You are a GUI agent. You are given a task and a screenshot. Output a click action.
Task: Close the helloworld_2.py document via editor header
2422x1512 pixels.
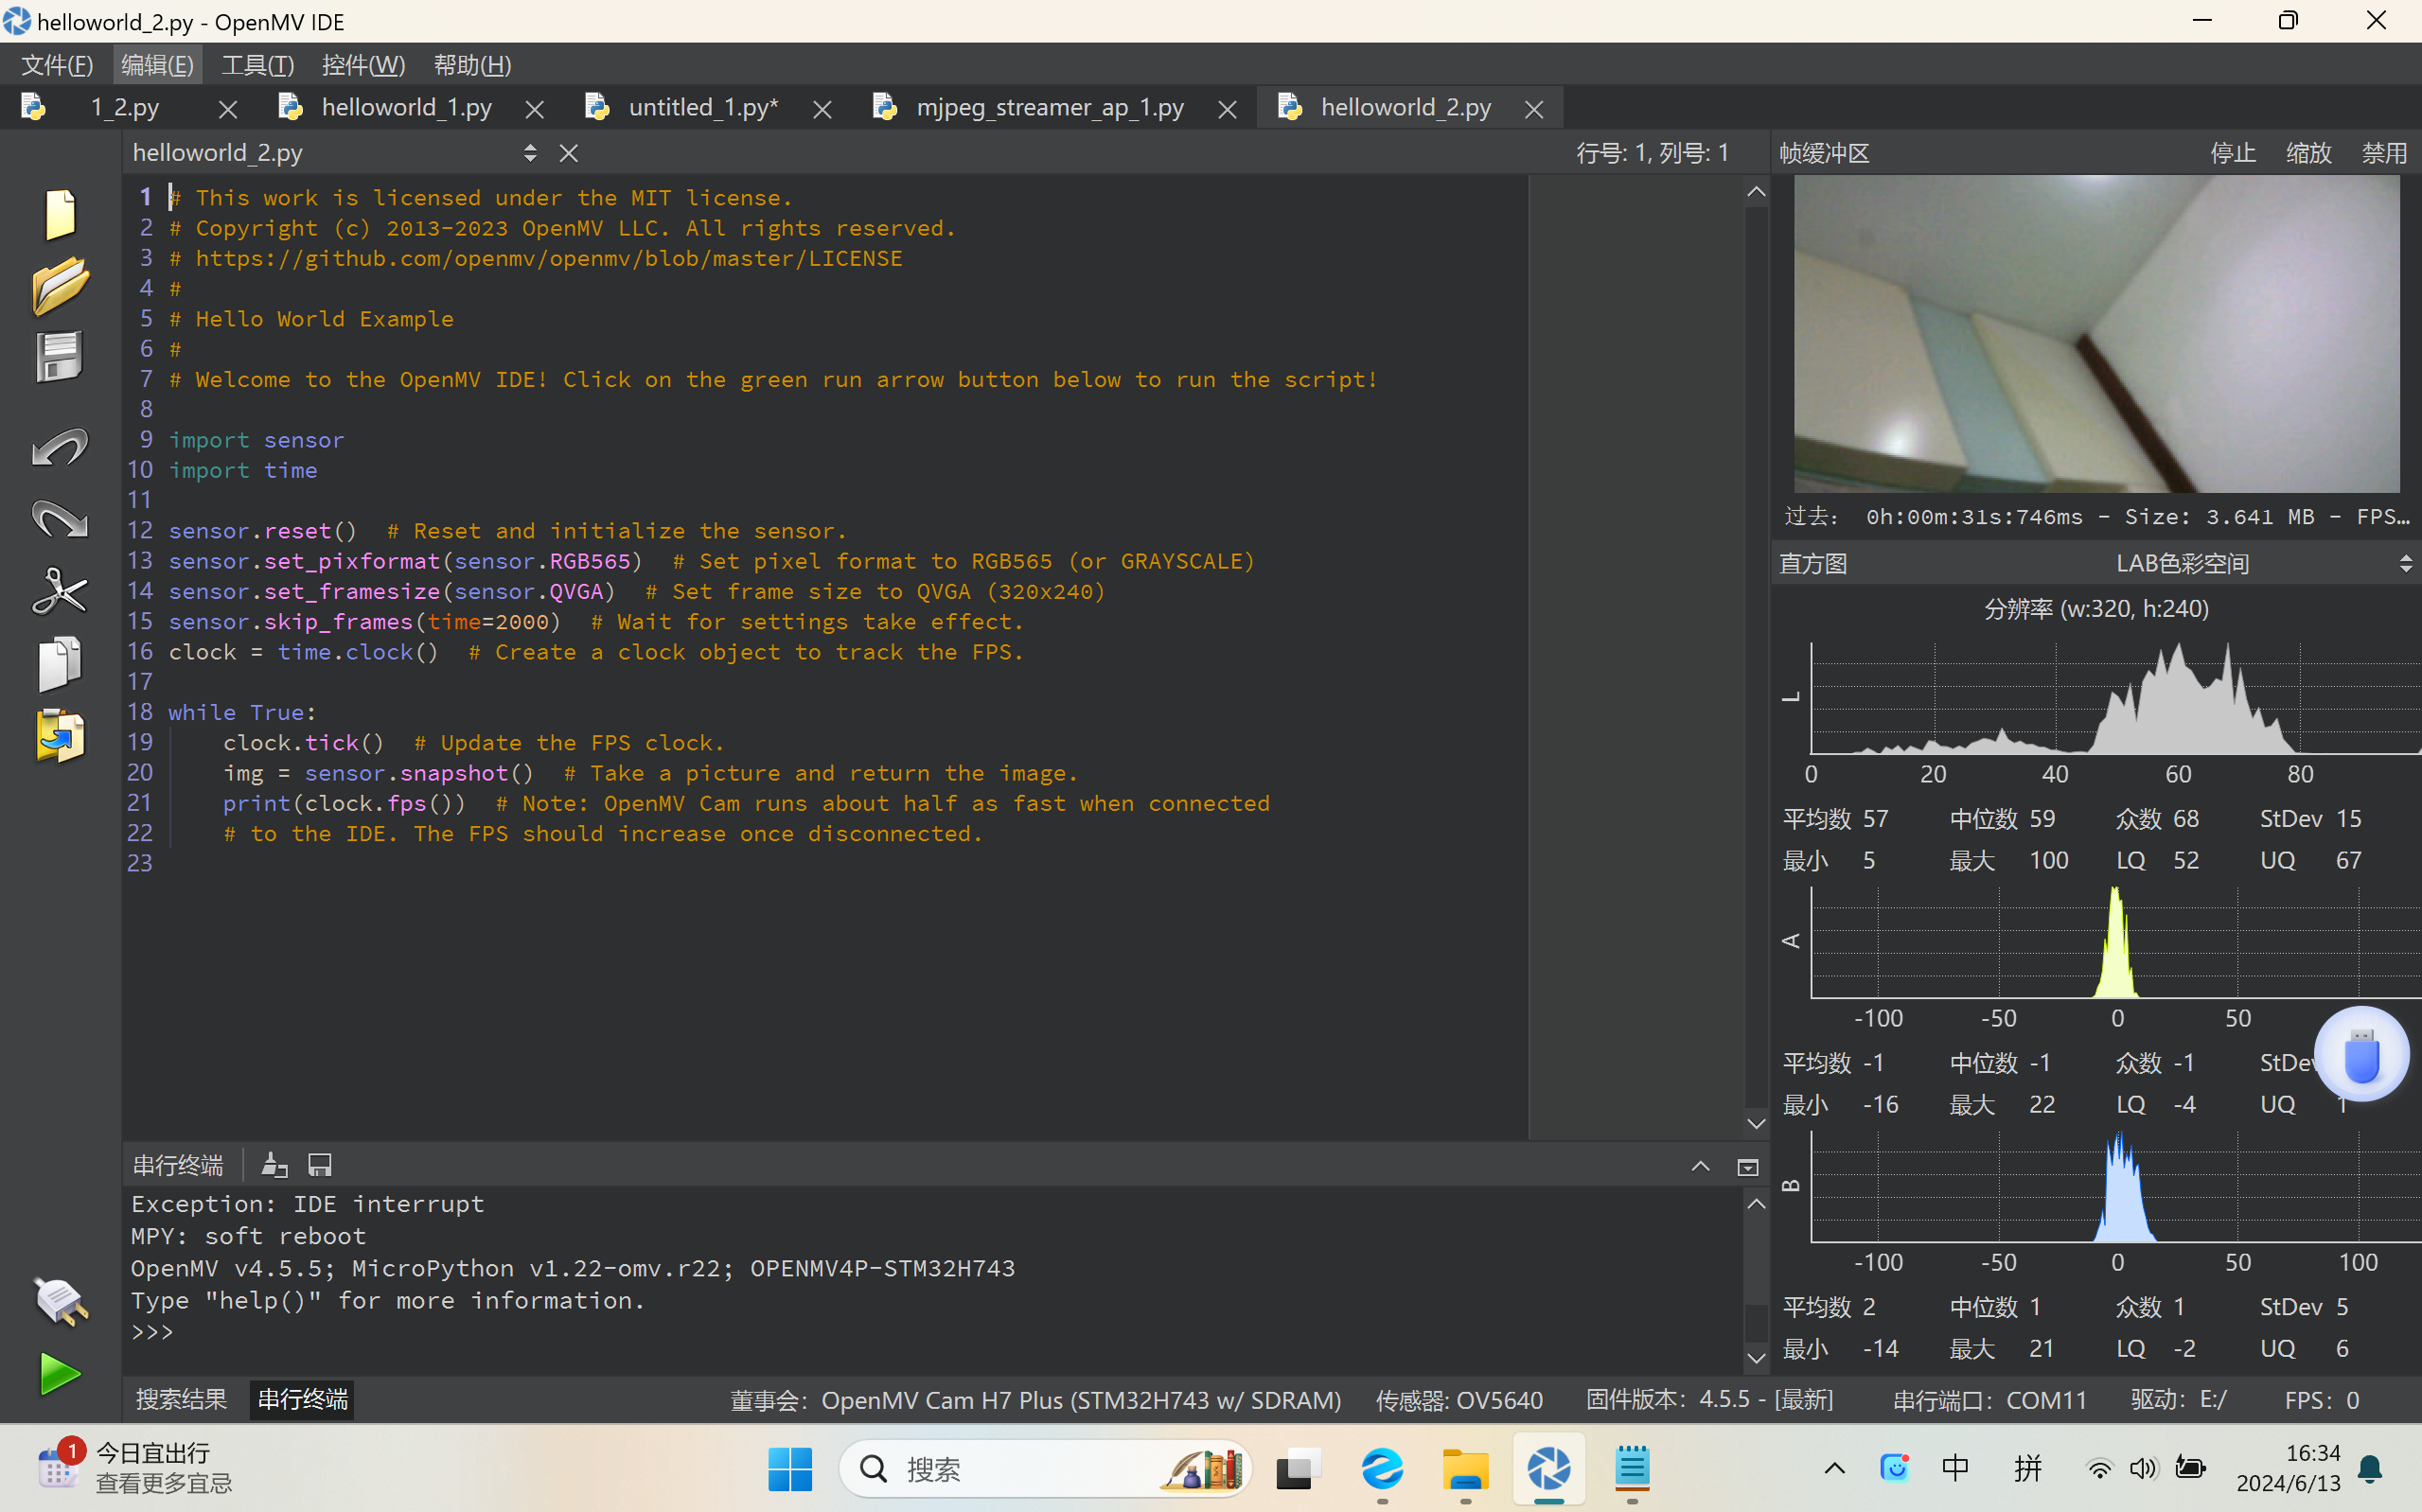(x=569, y=153)
